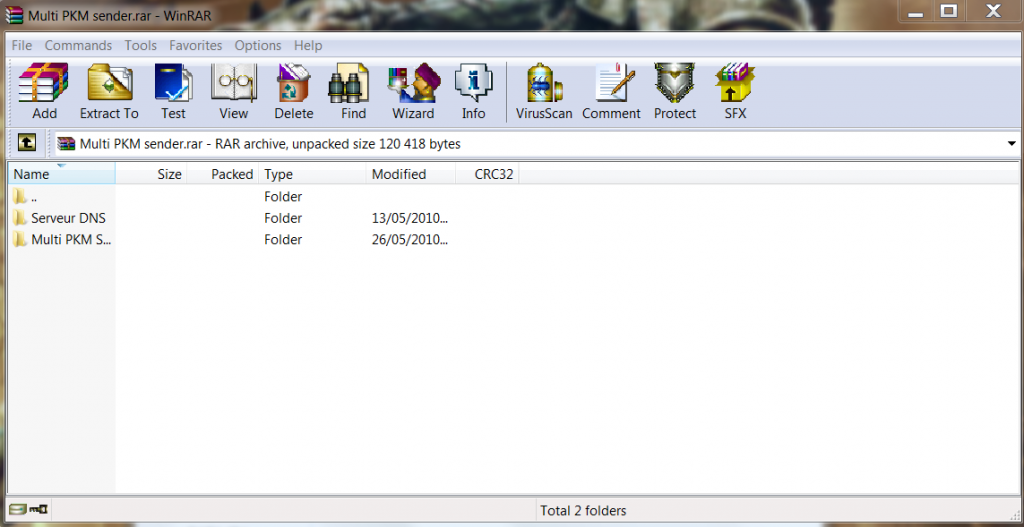The width and height of the screenshot is (1024, 527).
Task: Minimize the WinRAR window
Action: [x=916, y=11]
